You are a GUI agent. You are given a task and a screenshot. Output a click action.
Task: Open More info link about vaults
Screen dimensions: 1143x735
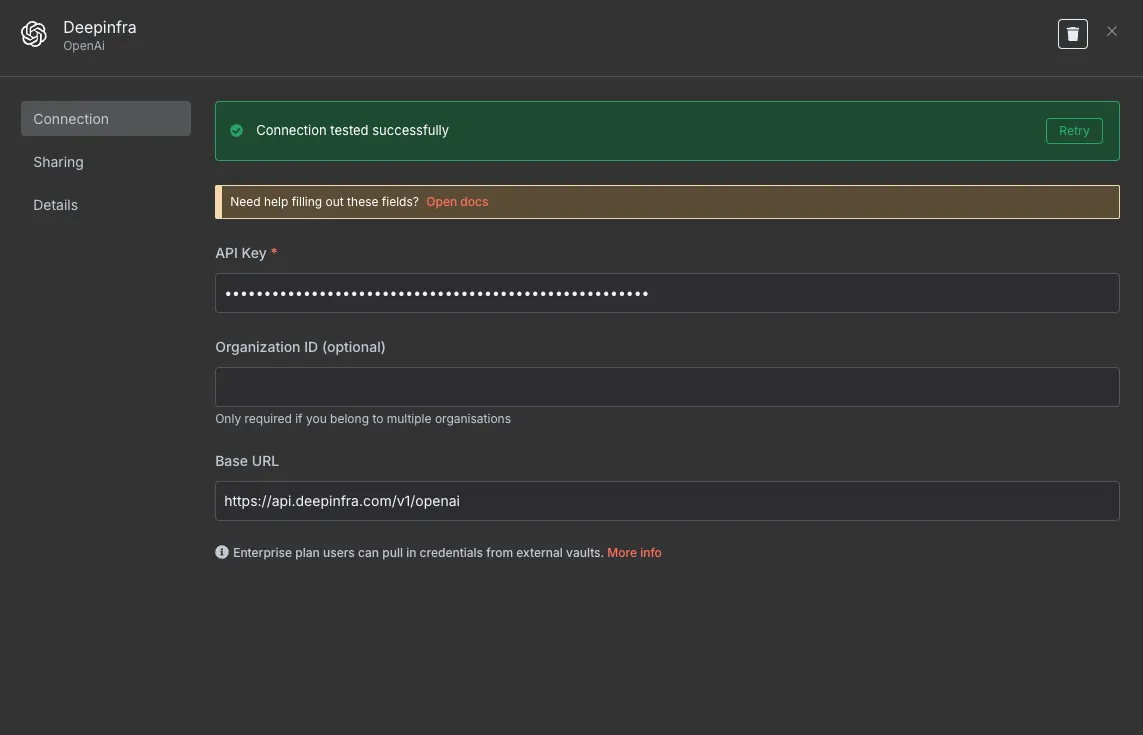pyautogui.click(x=634, y=553)
